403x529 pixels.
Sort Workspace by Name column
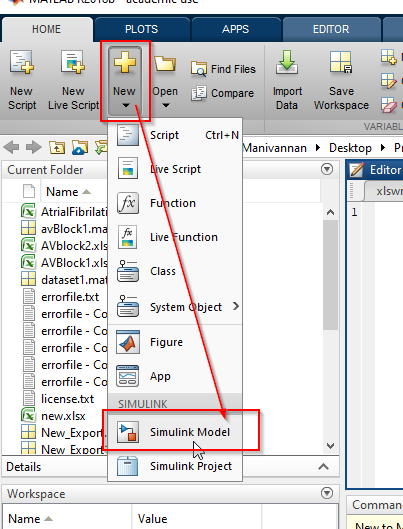[x=67, y=518]
